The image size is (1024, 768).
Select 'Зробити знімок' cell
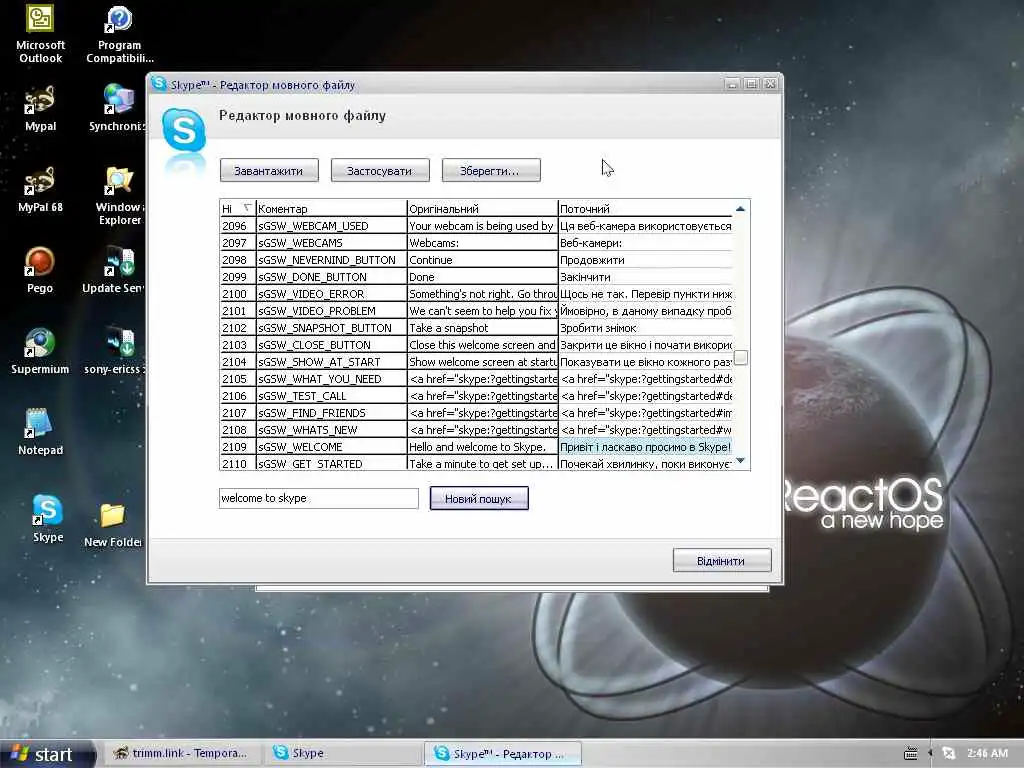point(645,328)
